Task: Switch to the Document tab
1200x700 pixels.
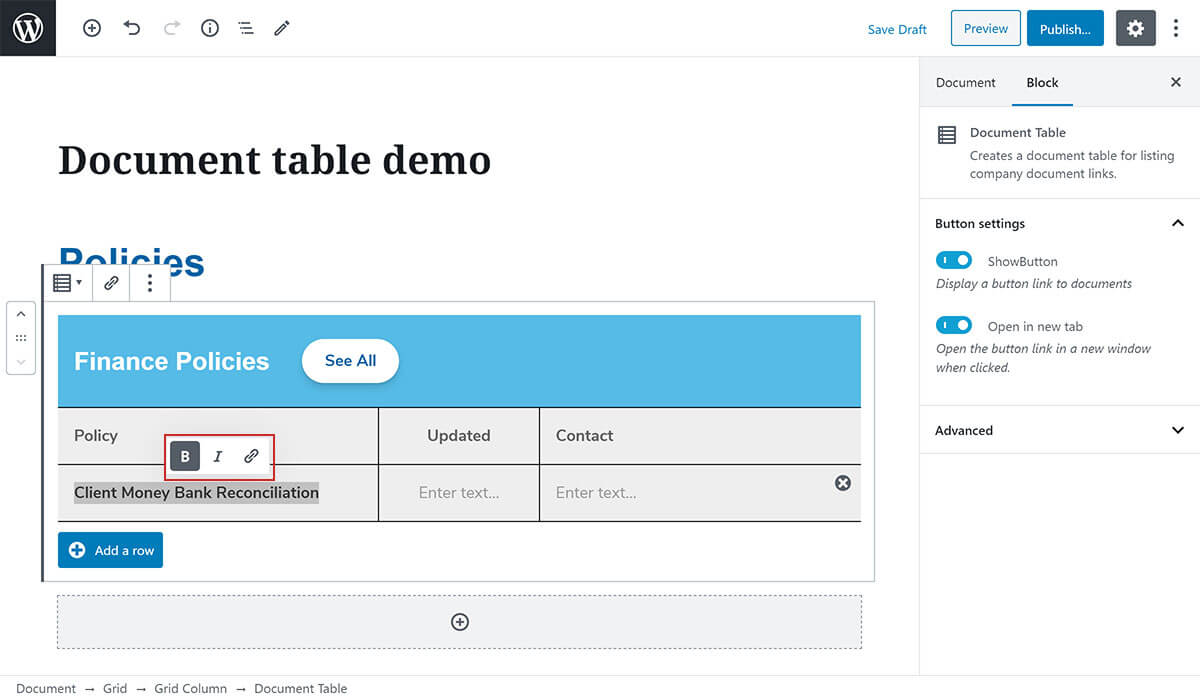Action: (x=965, y=83)
